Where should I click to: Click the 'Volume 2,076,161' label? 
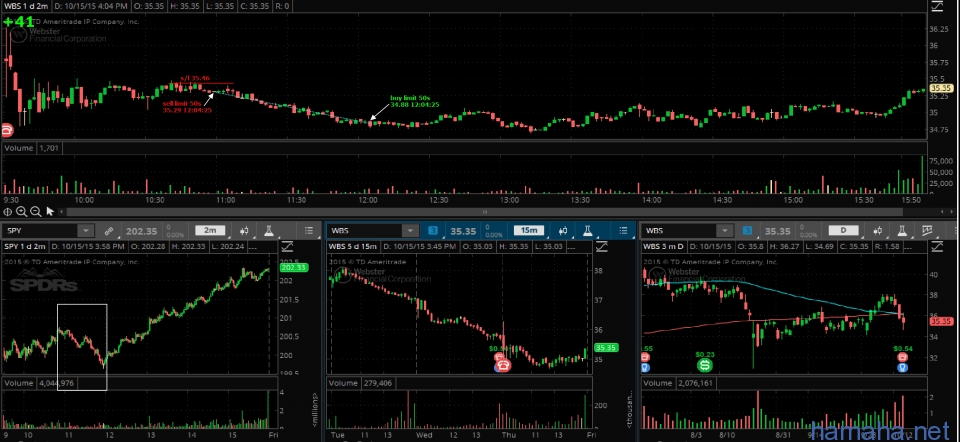point(680,383)
